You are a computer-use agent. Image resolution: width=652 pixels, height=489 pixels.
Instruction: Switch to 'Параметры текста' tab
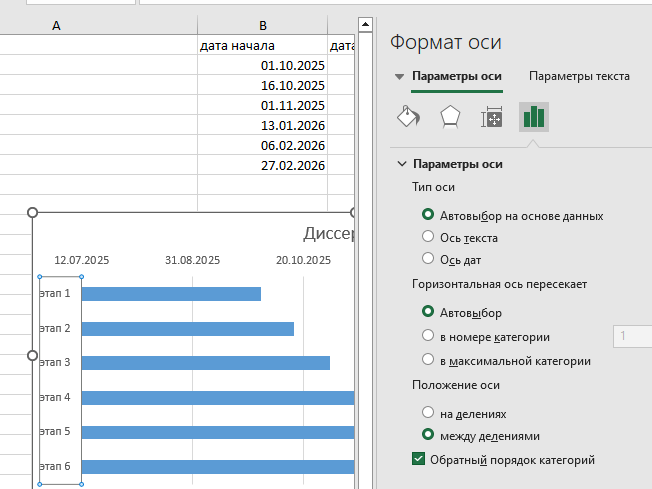click(x=579, y=76)
